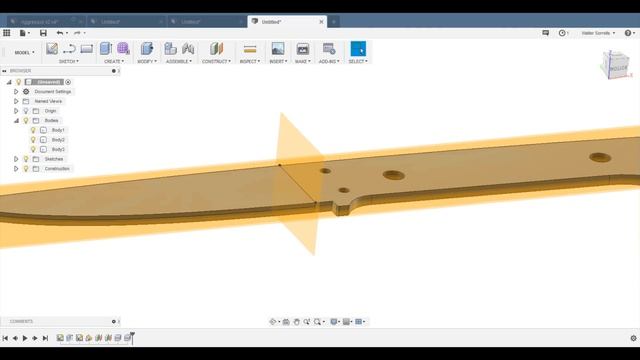The width and height of the screenshot is (640, 360).
Task: Click the ViewCube in the corner
Action: pos(616,64)
